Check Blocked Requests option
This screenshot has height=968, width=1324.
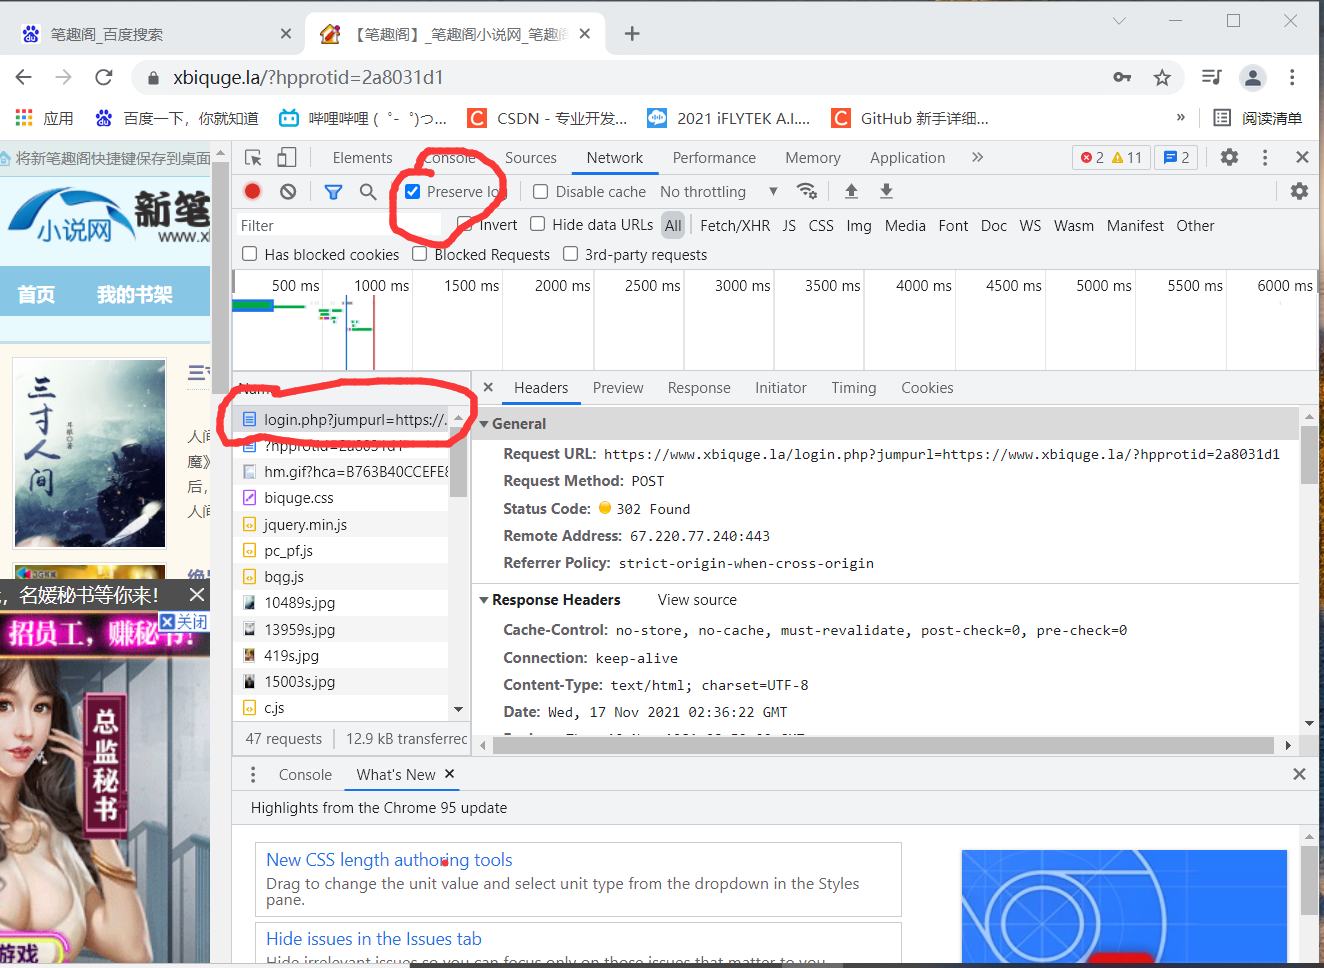point(420,254)
